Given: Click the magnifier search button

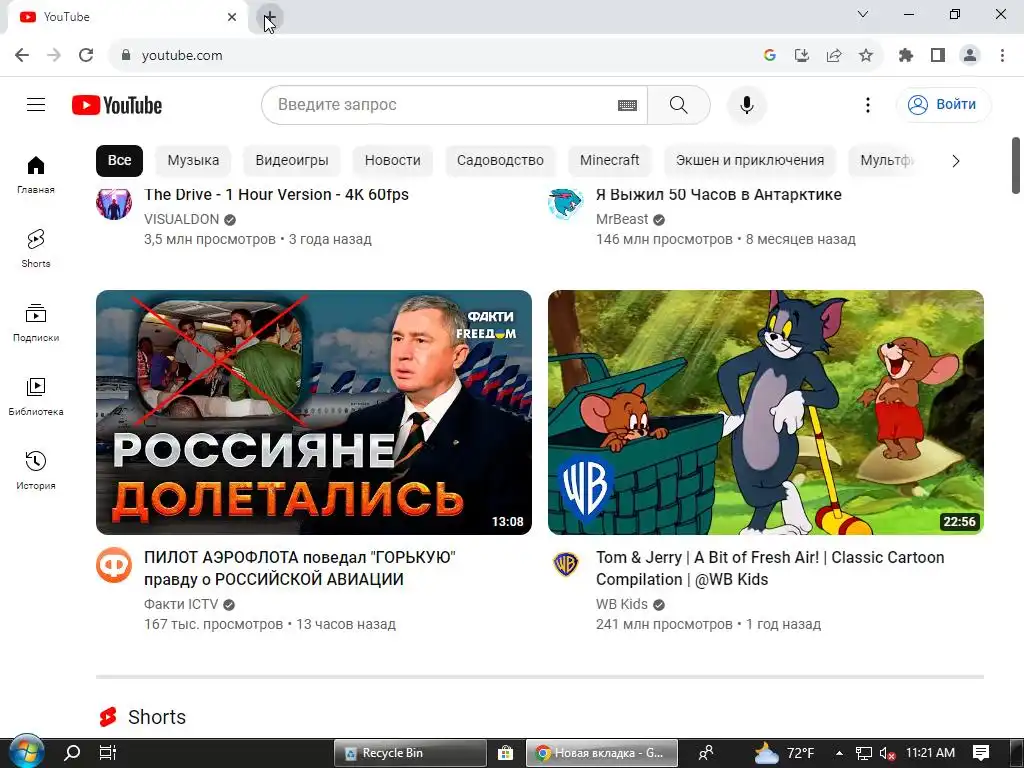Looking at the screenshot, I should point(679,104).
